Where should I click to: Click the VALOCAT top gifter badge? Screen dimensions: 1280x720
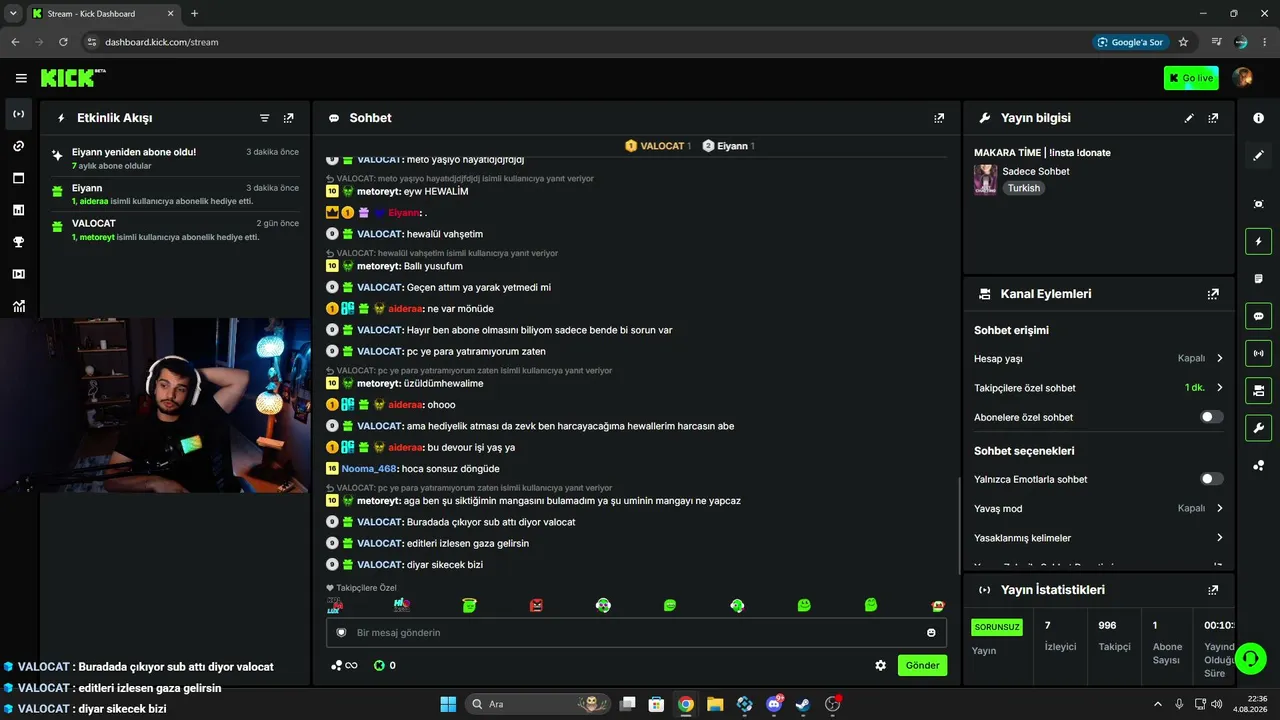[x=658, y=146]
